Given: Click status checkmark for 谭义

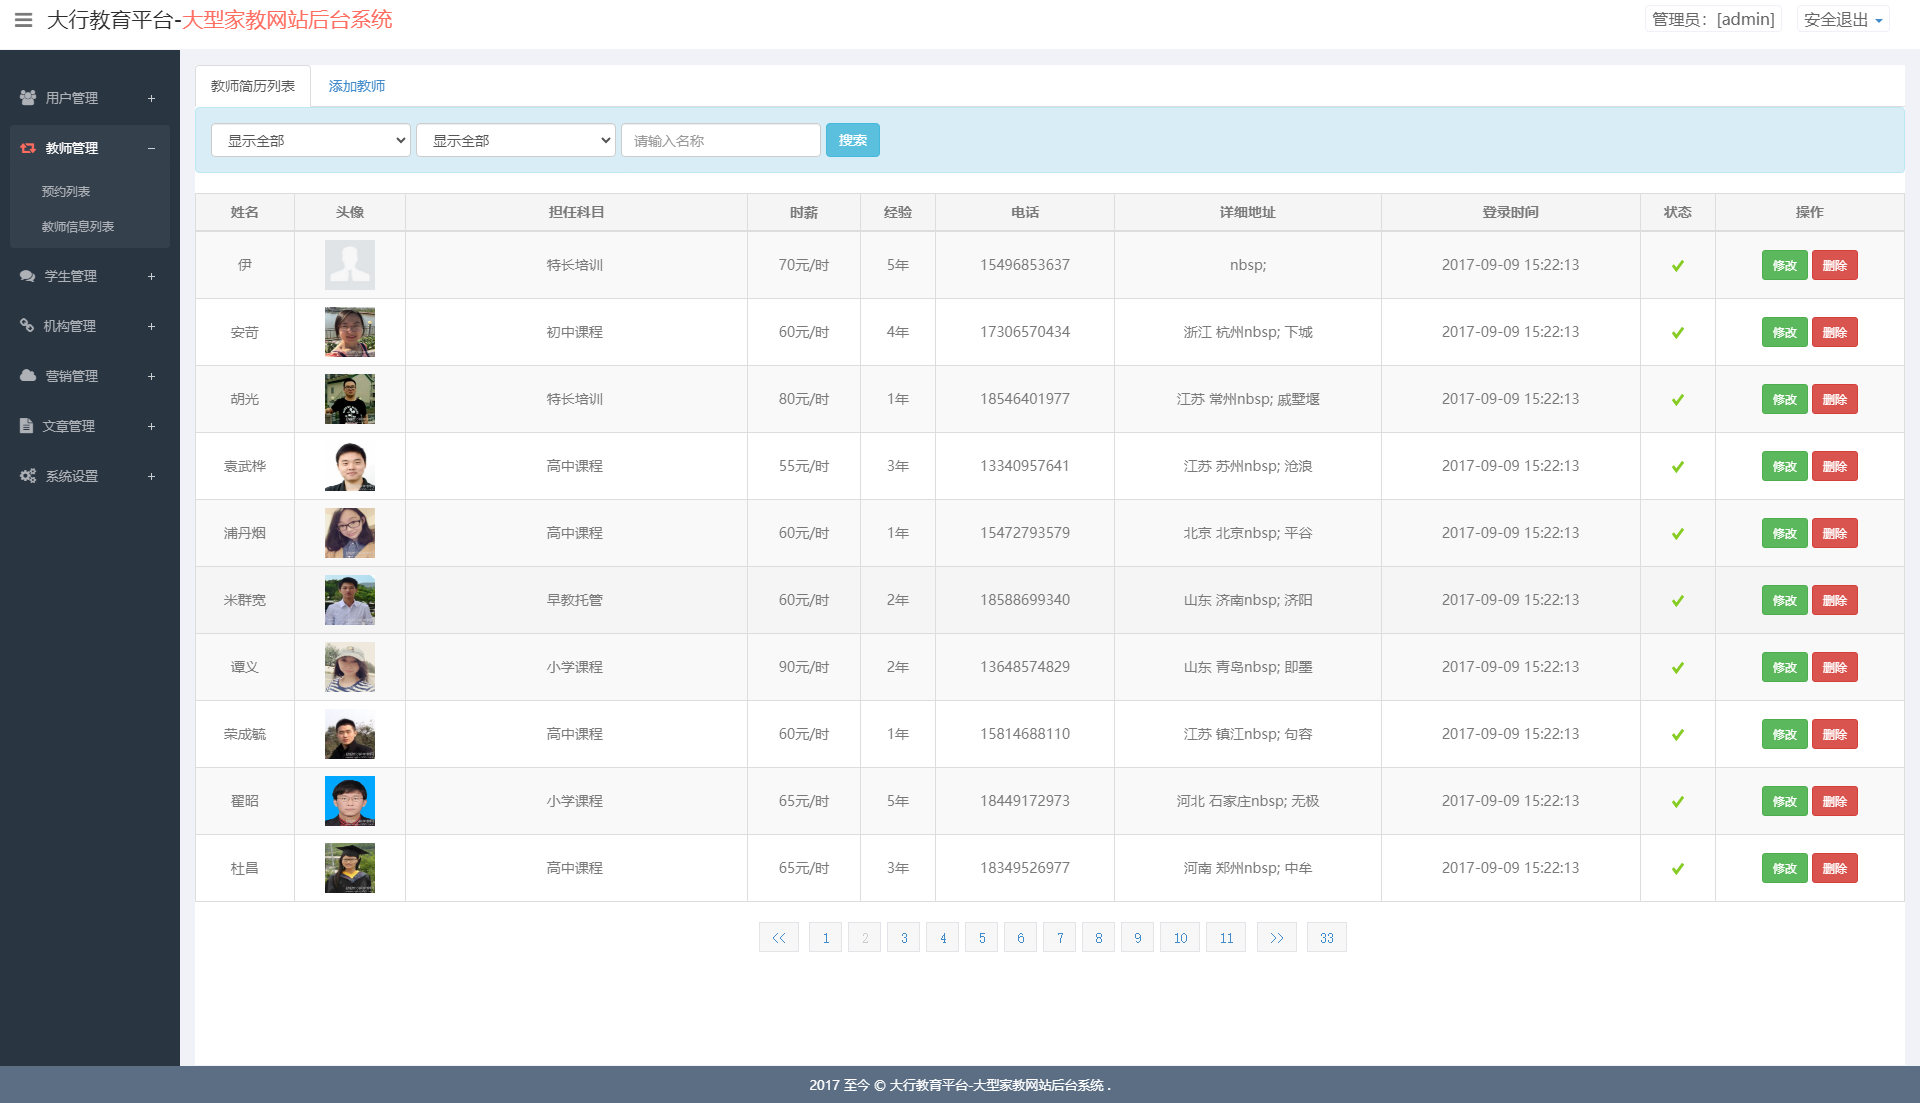Looking at the screenshot, I should (x=1678, y=668).
